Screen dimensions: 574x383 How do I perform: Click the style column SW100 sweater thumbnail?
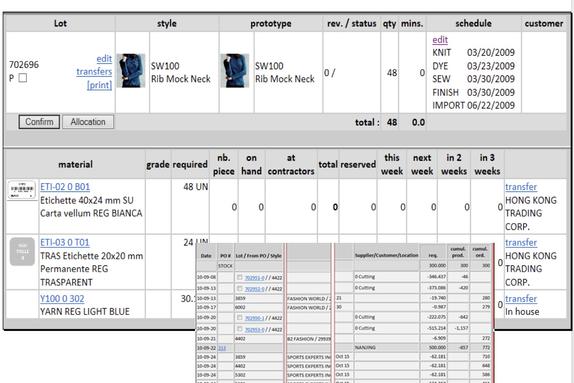(131, 71)
